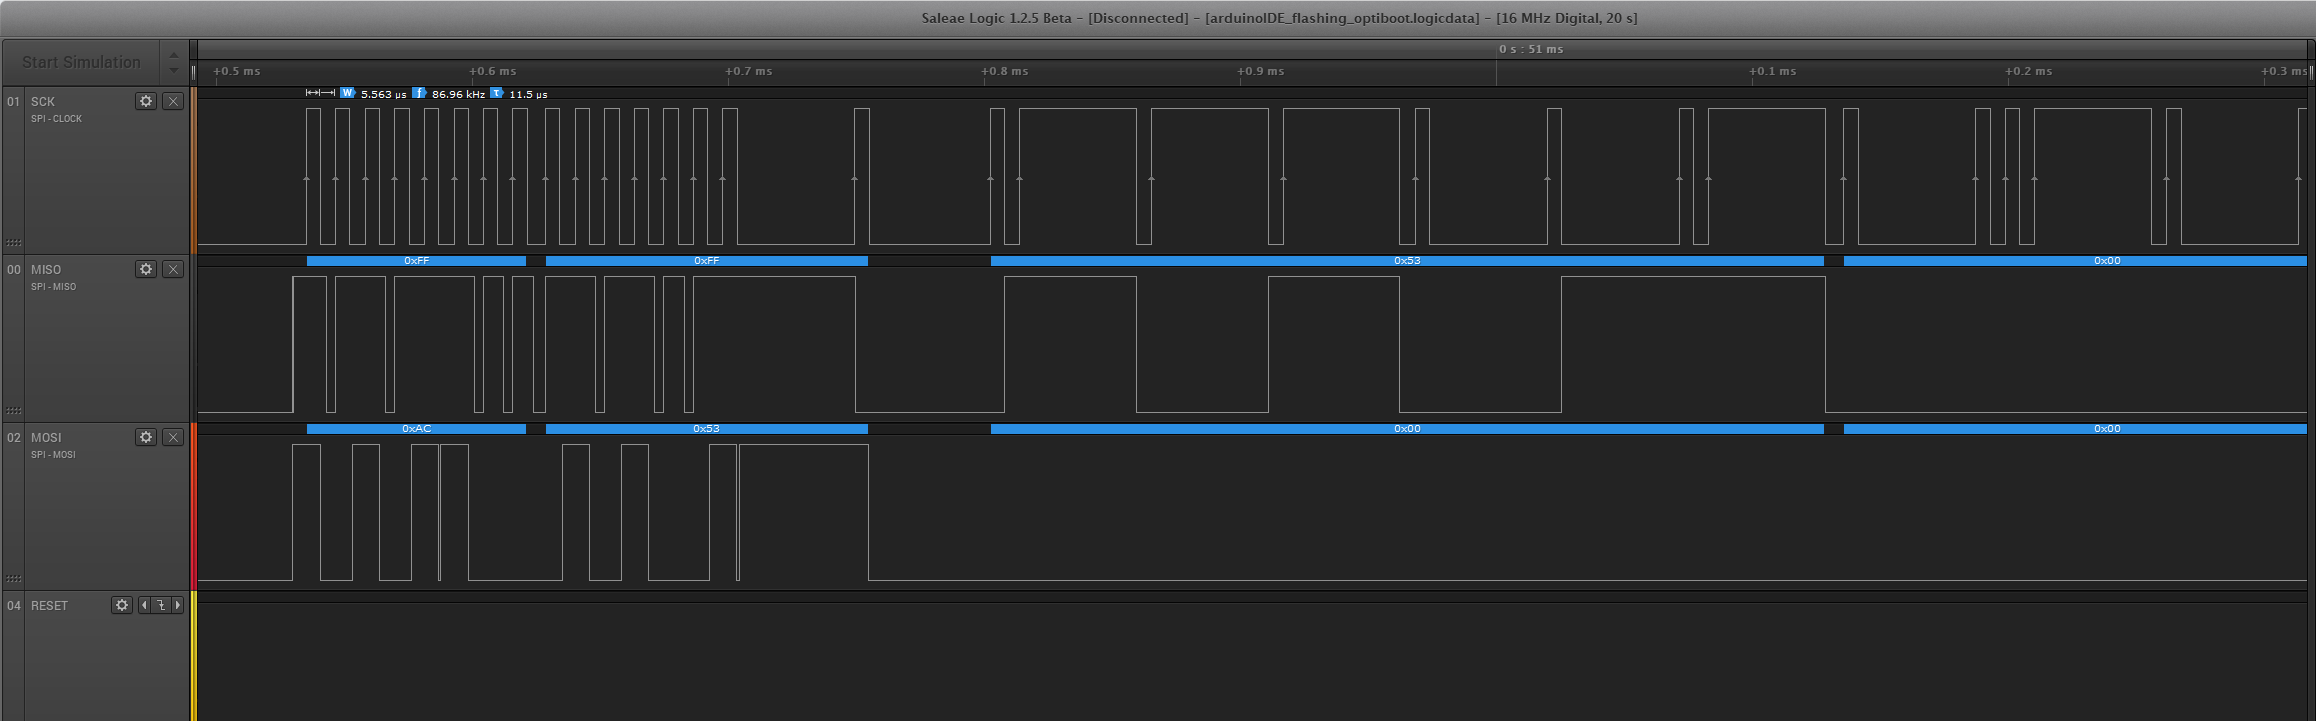Select first MOSI 0x00 decoded byte
The image size is (2316, 721).
1407,429
